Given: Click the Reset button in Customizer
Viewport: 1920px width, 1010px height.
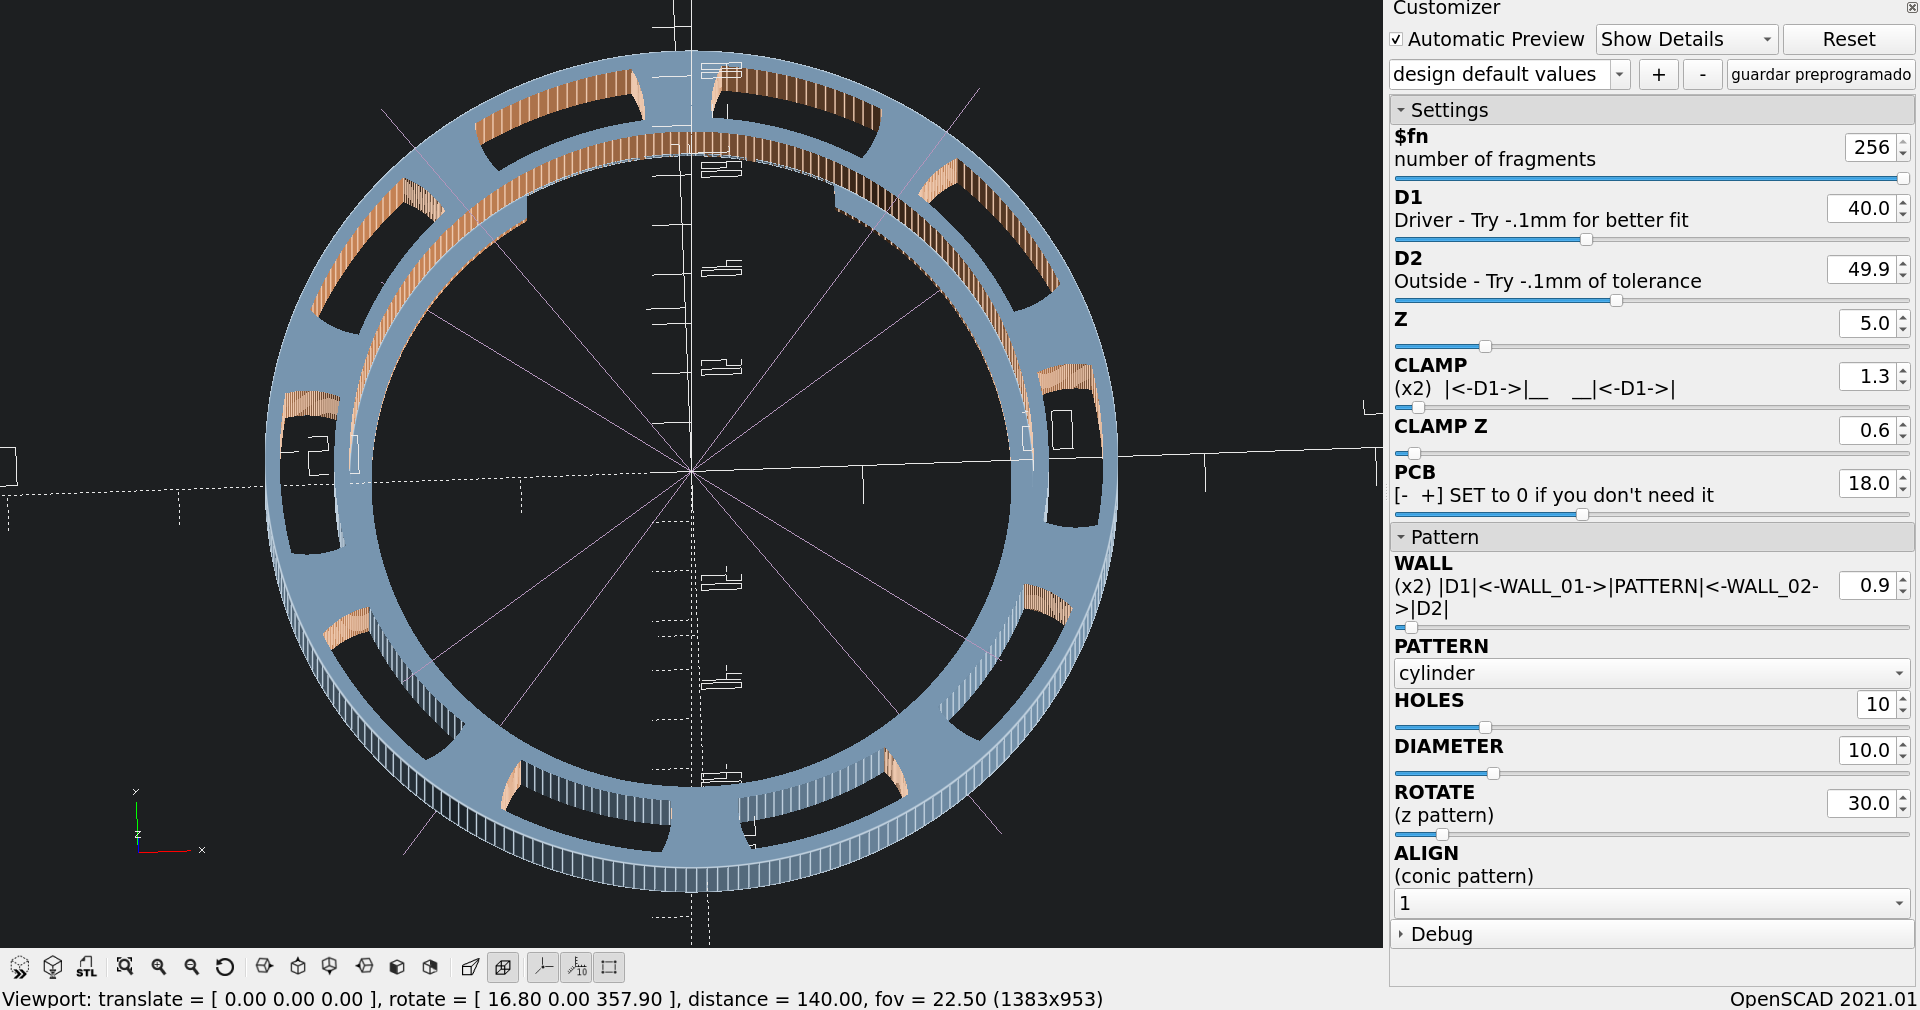Looking at the screenshot, I should click(1849, 40).
